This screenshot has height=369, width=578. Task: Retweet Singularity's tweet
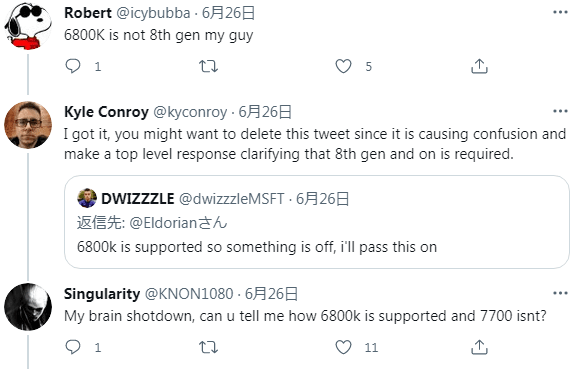208,347
